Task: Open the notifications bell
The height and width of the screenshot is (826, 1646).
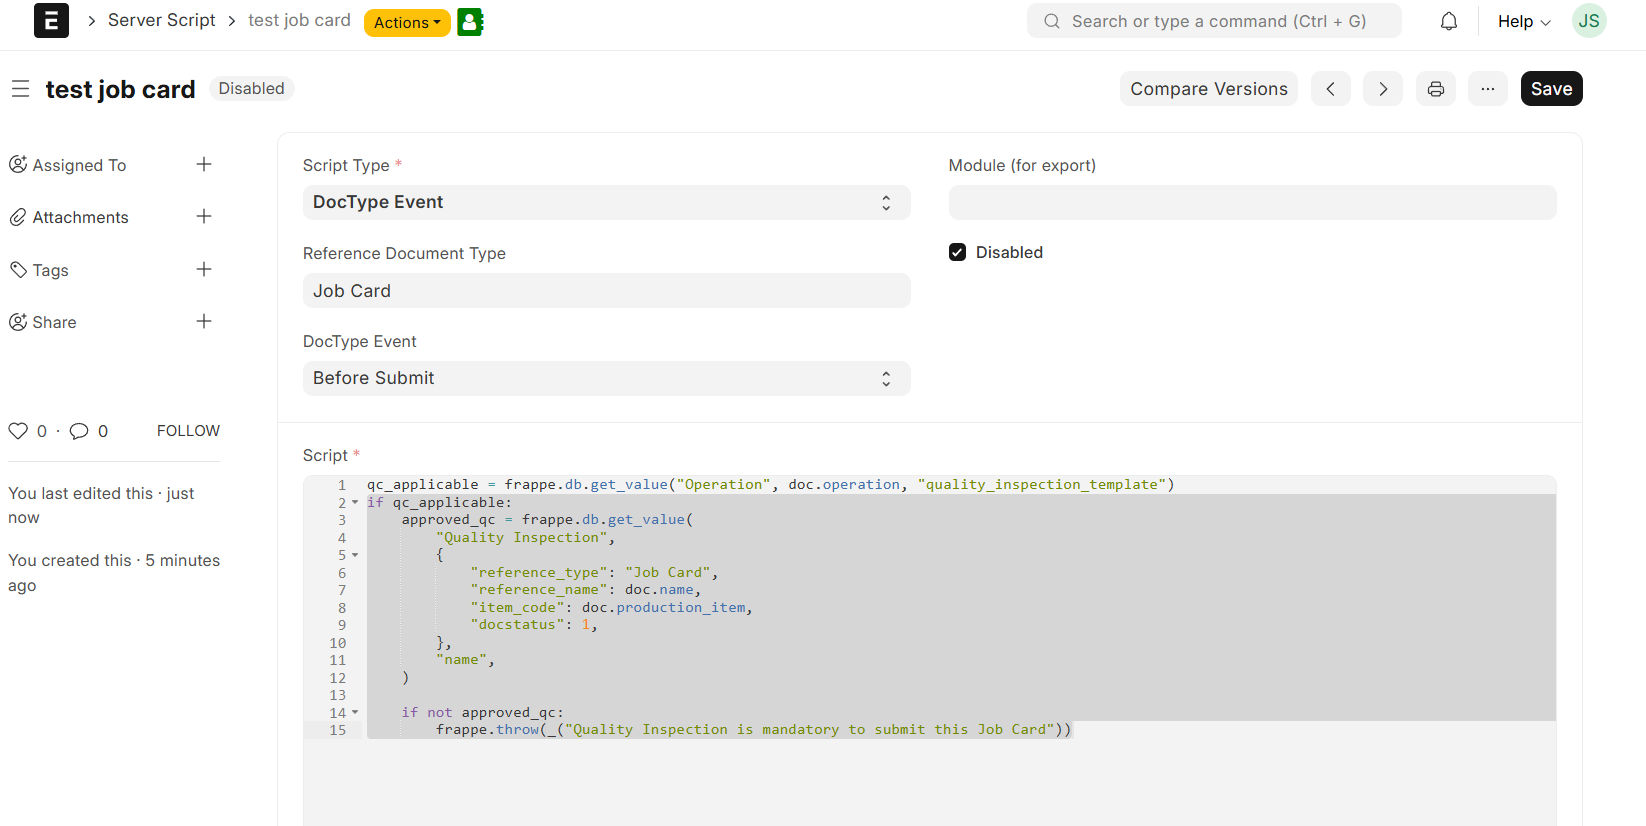Action: pos(1448,21)
